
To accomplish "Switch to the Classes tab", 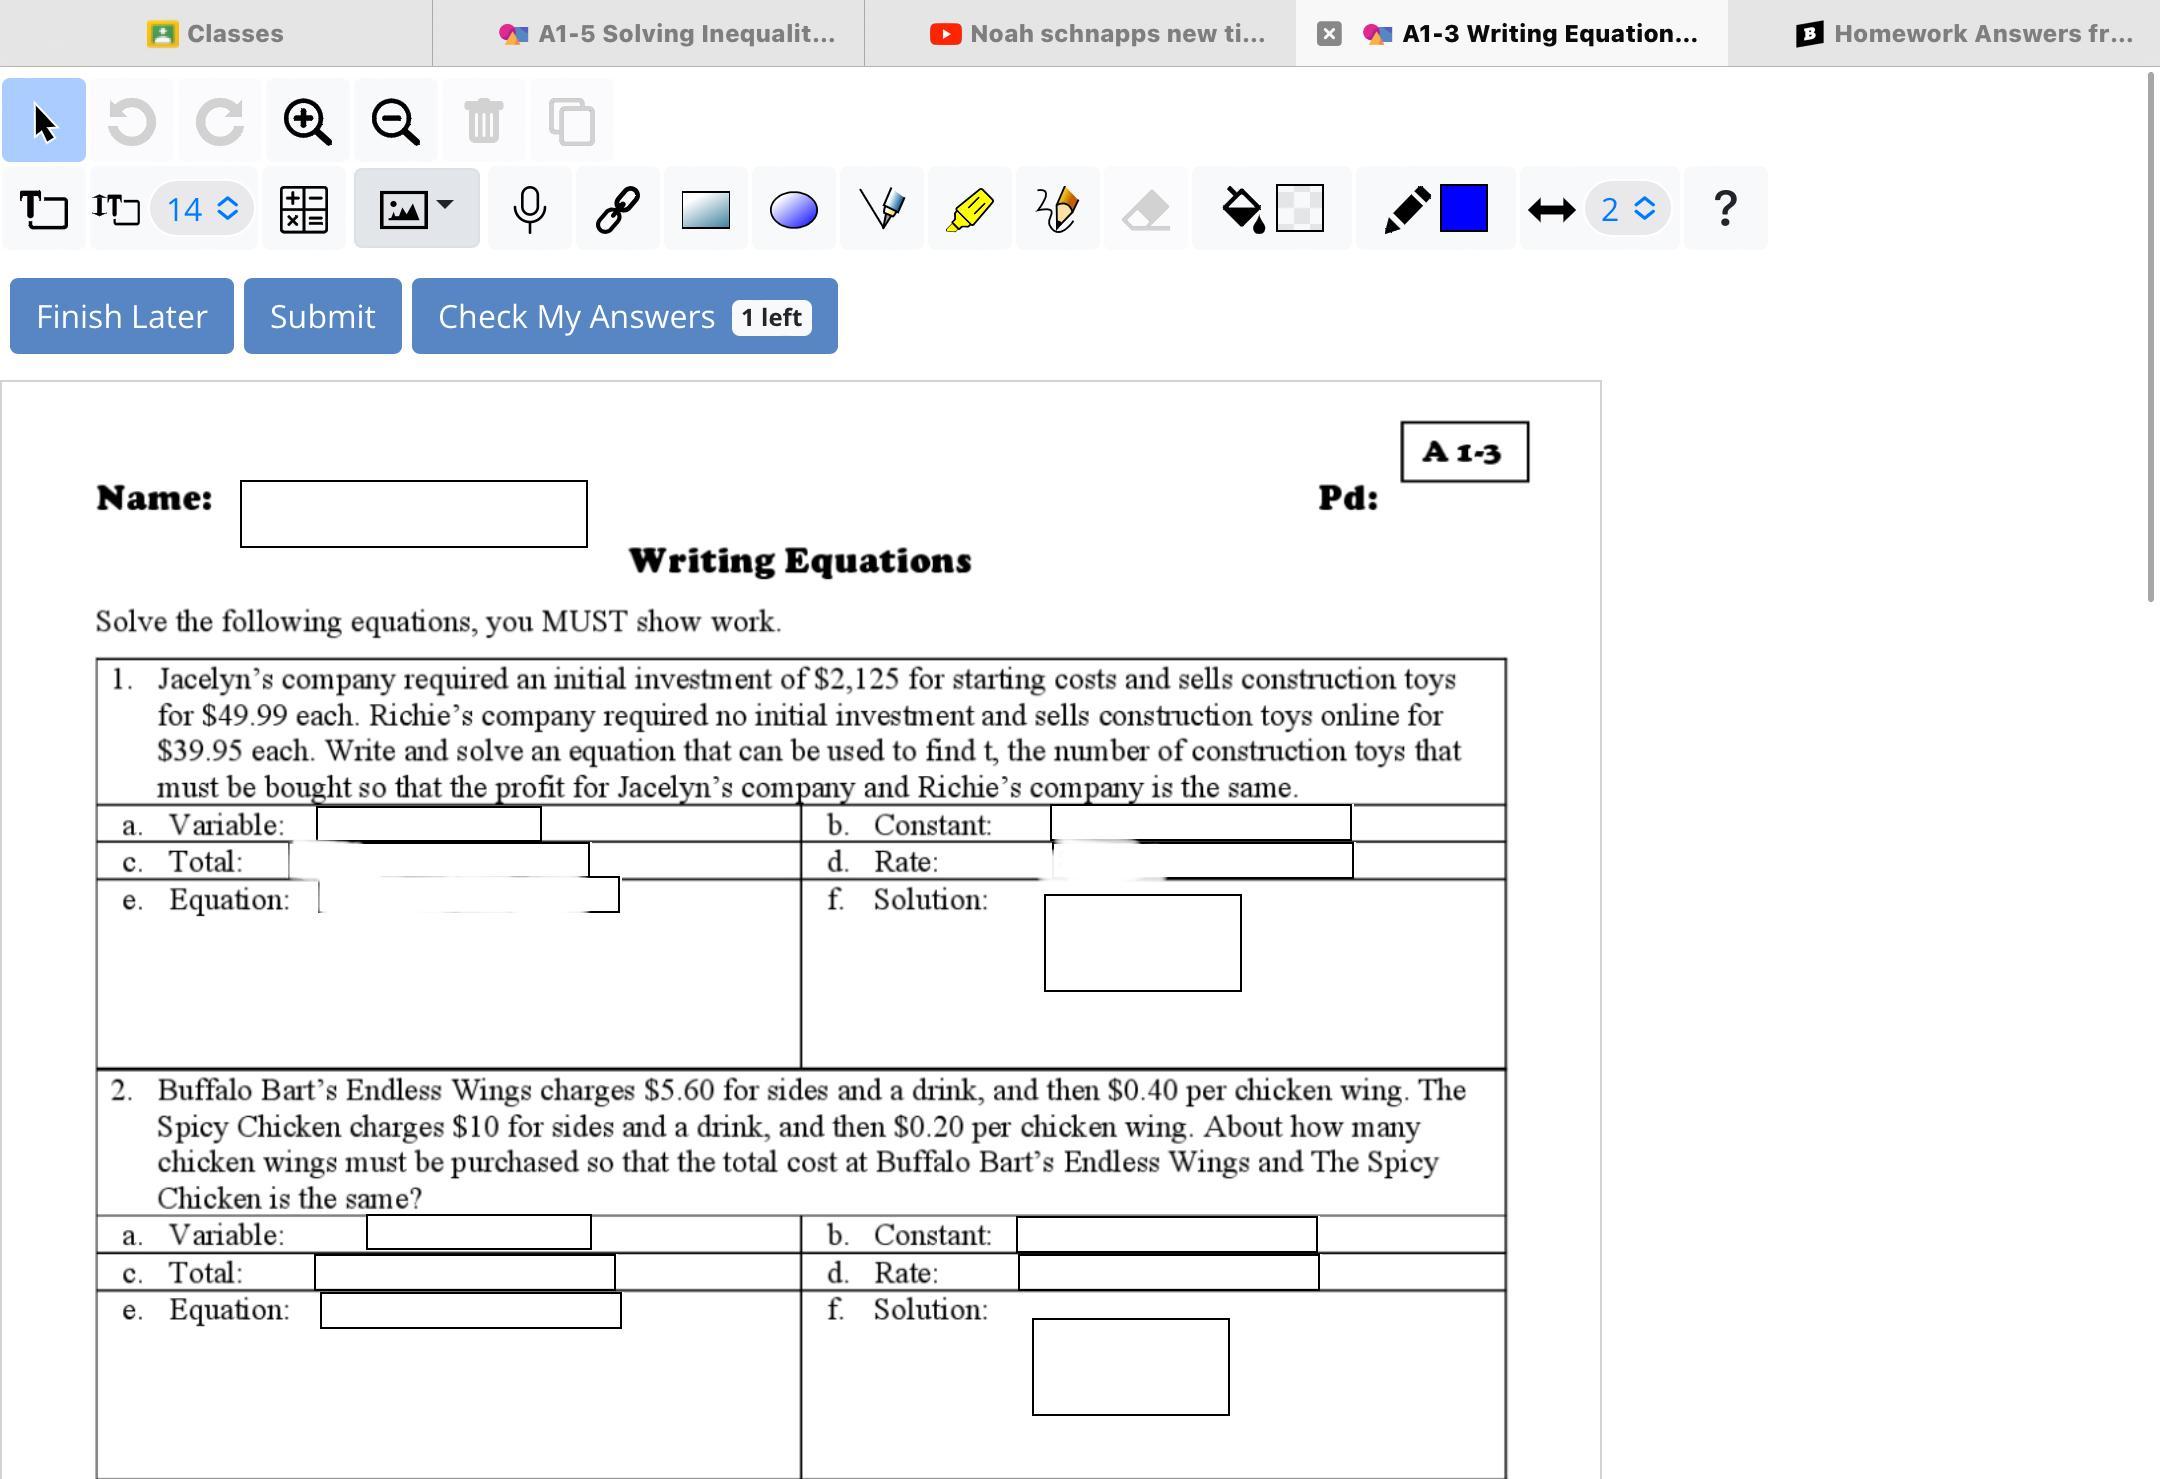I will (x=216, y=33).
